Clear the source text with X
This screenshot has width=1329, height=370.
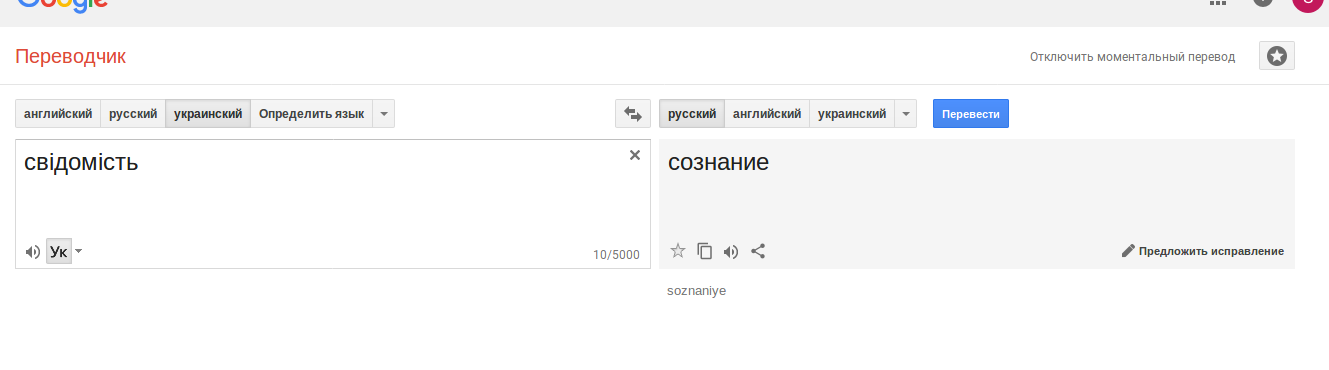coord(635,155)
